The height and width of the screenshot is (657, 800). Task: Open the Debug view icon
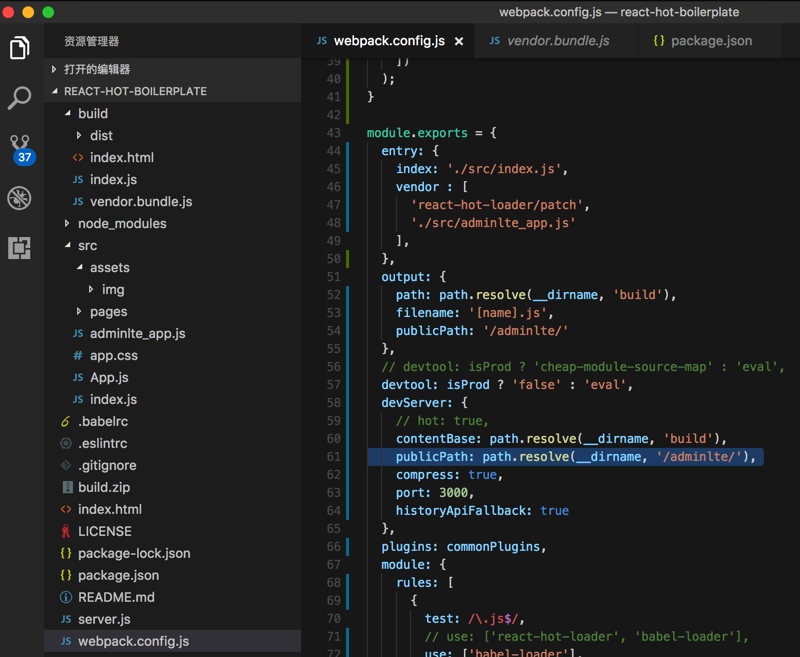point(19,197)
